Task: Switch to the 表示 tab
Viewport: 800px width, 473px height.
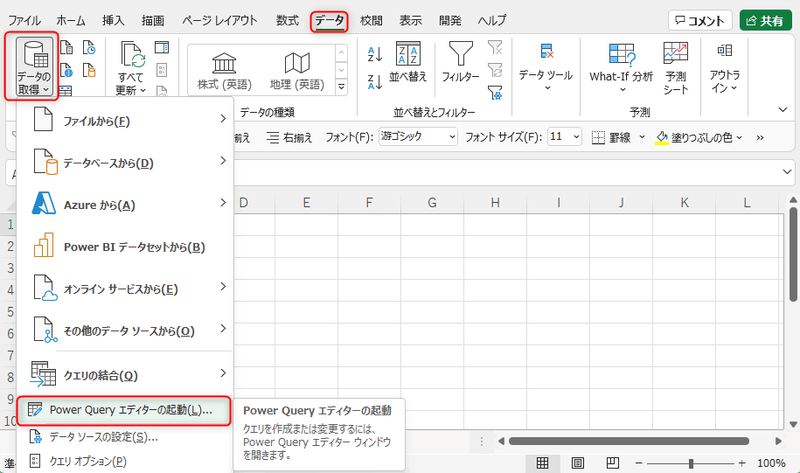Action: click(410, 20)
